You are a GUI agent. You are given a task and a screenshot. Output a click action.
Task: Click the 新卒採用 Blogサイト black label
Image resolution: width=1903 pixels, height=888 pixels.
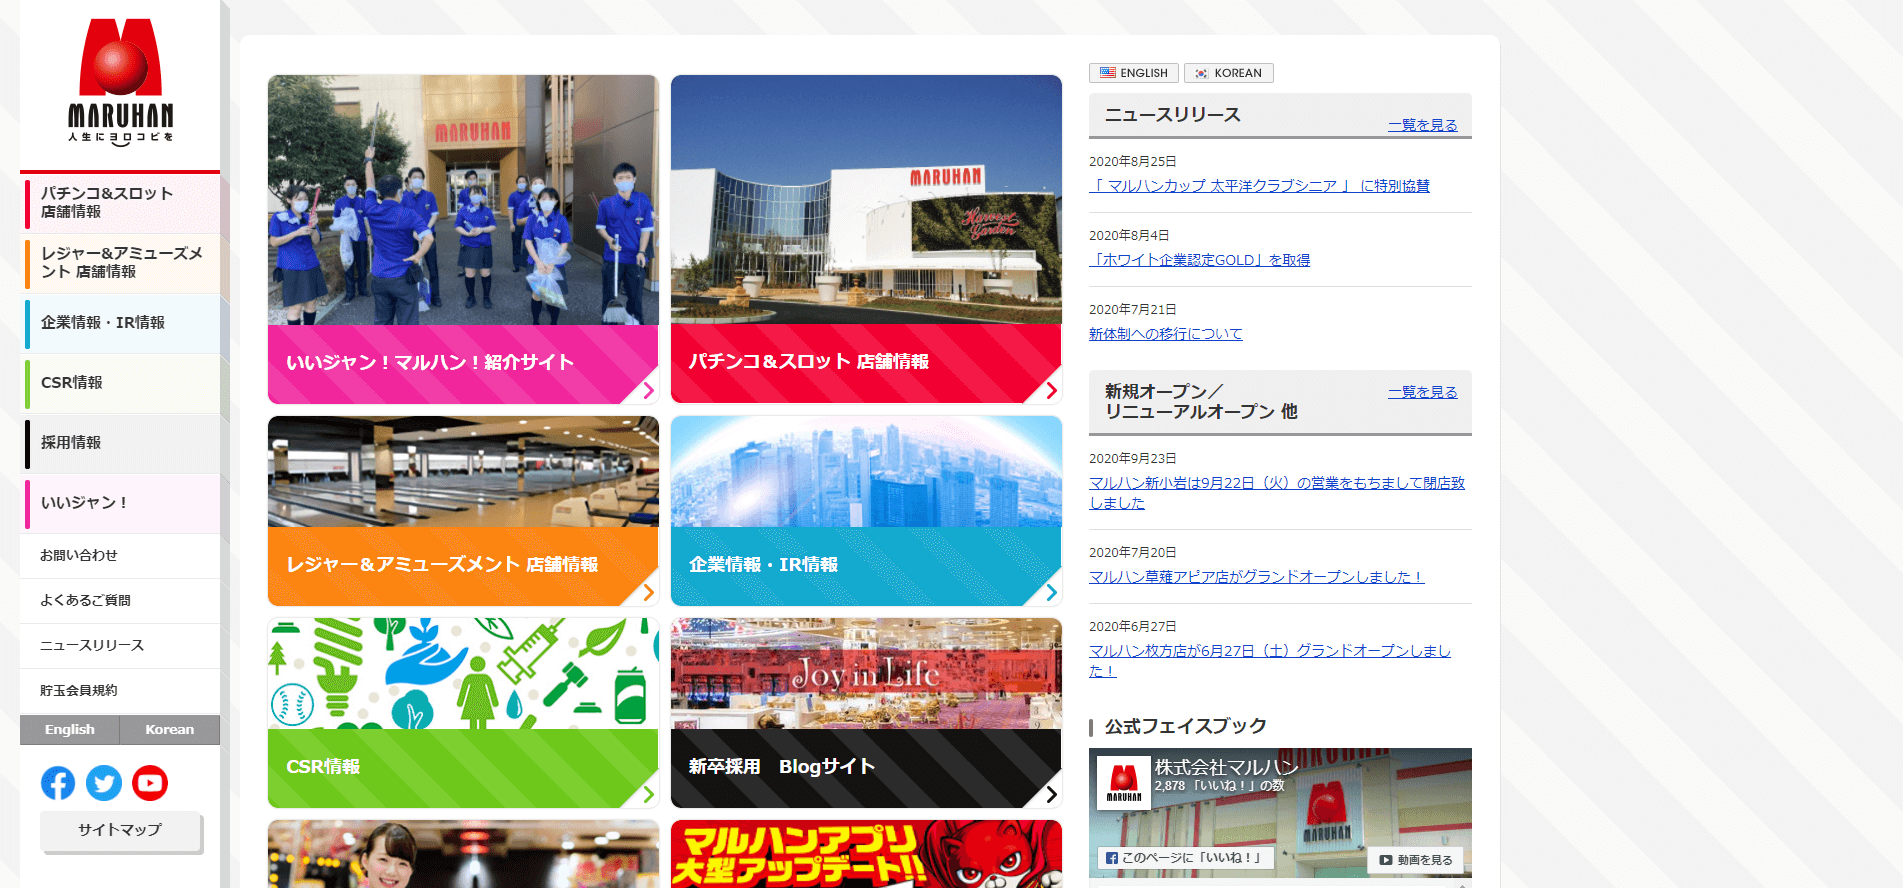tap(866, 768)
